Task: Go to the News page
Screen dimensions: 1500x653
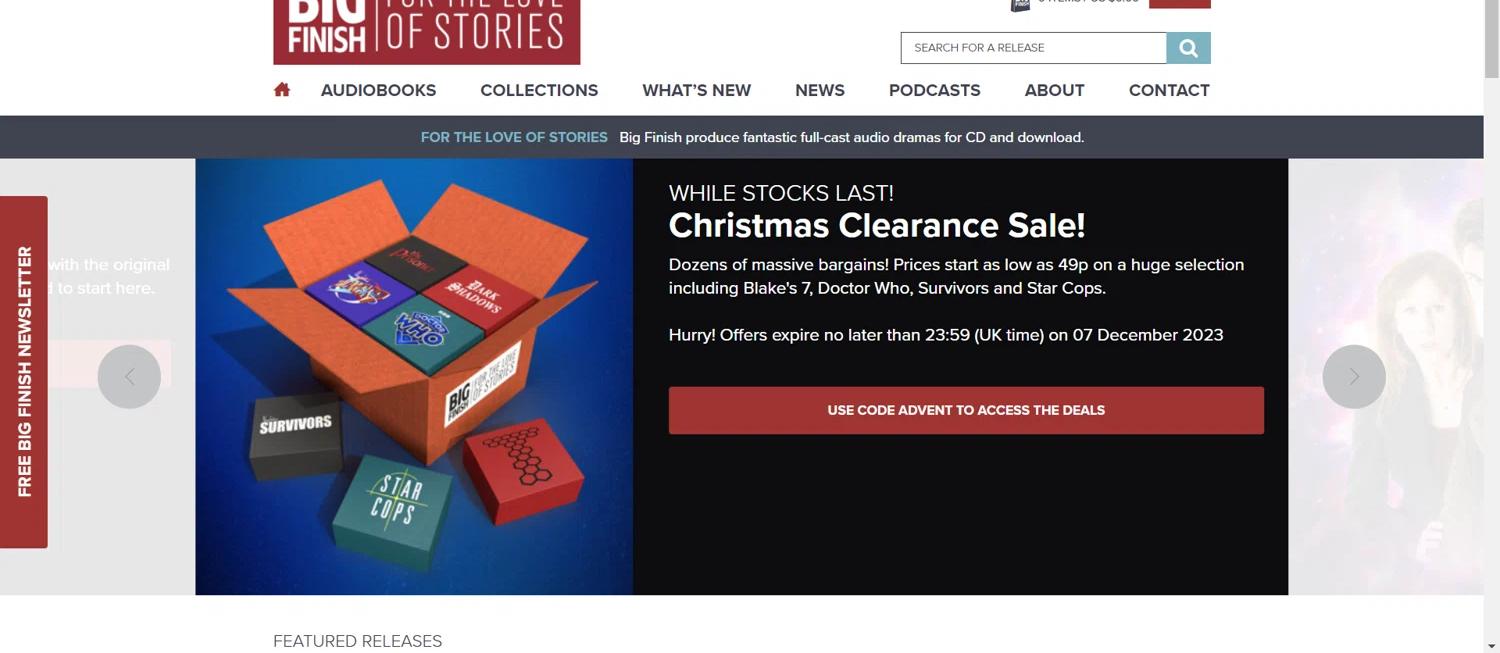Action: click(x=820, y=90)
